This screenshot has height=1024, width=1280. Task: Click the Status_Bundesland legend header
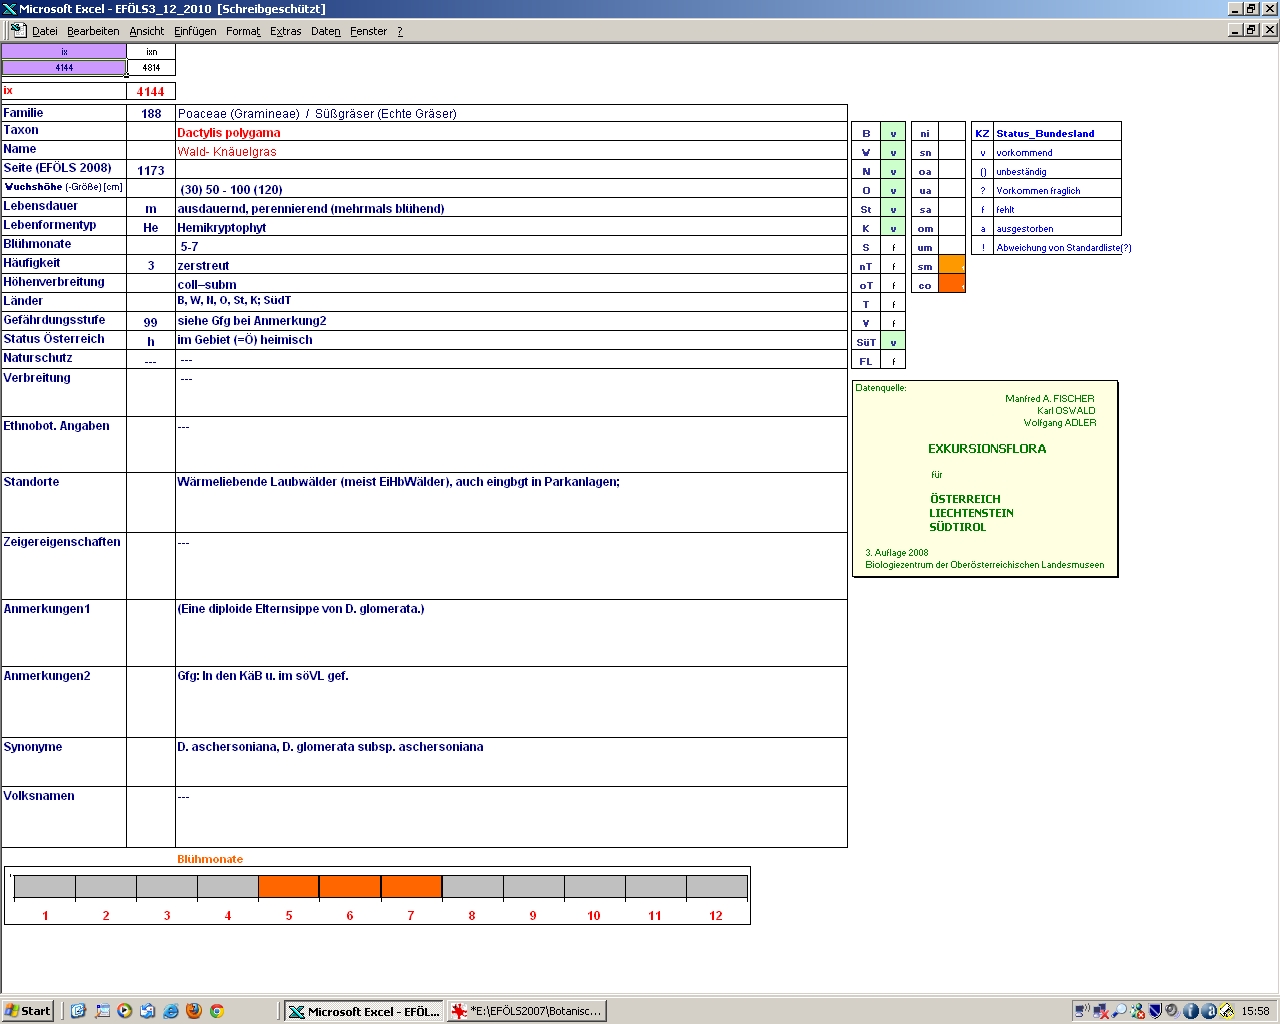click(1045, 133)
